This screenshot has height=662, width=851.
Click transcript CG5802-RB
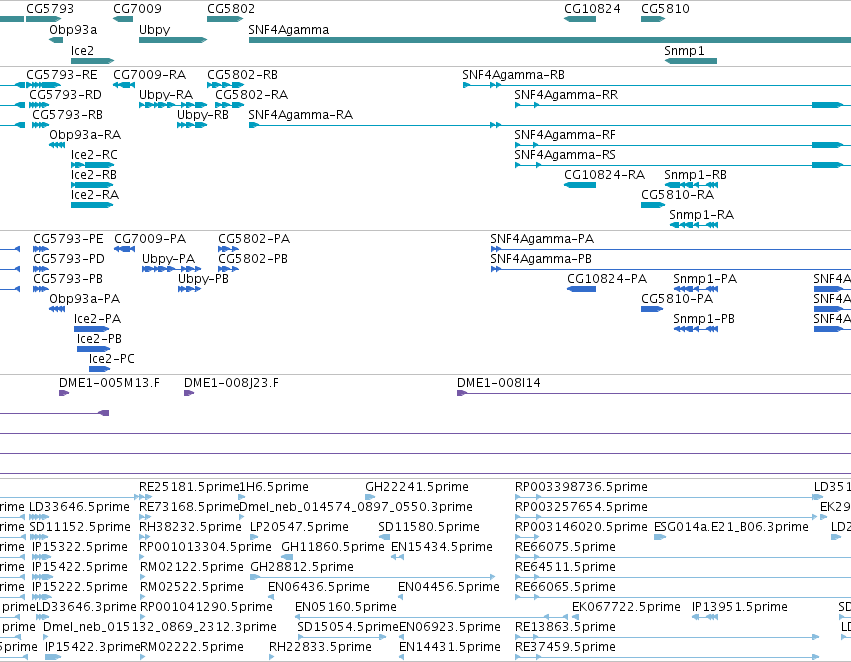pyautogui.click(x=242, y=75)
